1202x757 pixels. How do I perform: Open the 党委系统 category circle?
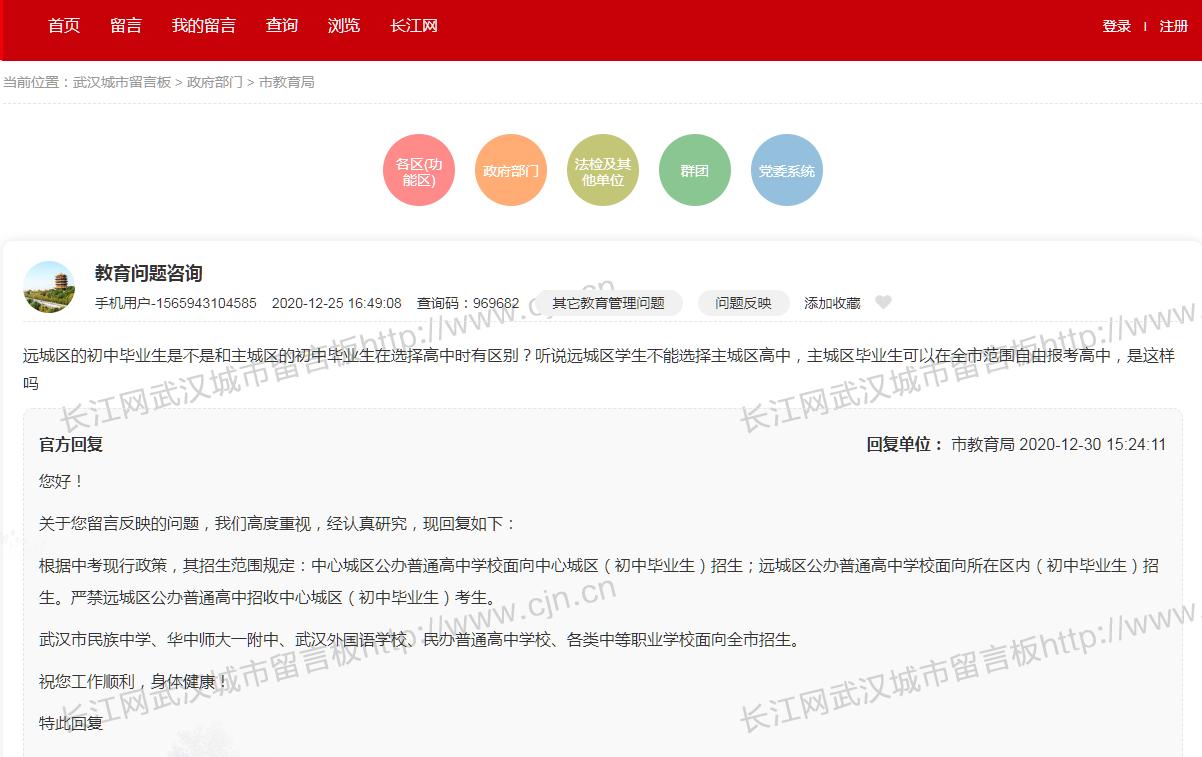[786, 170]
